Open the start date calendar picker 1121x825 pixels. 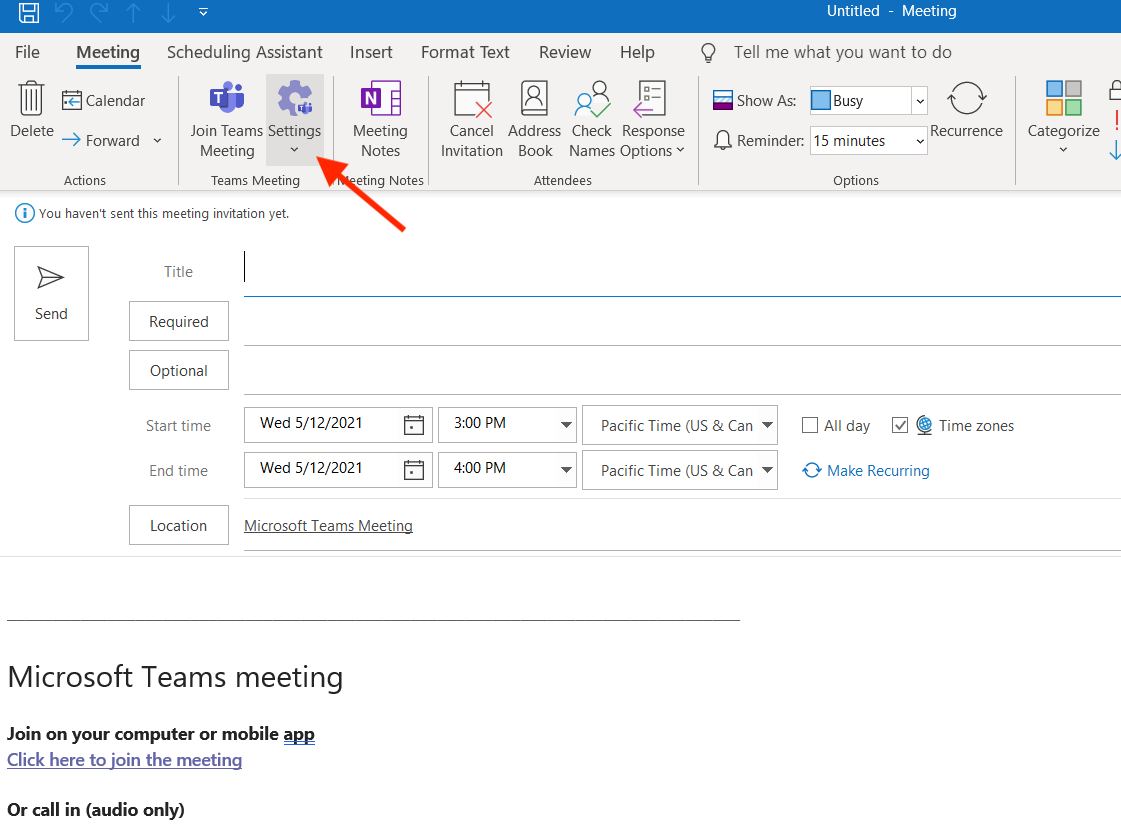414,425
